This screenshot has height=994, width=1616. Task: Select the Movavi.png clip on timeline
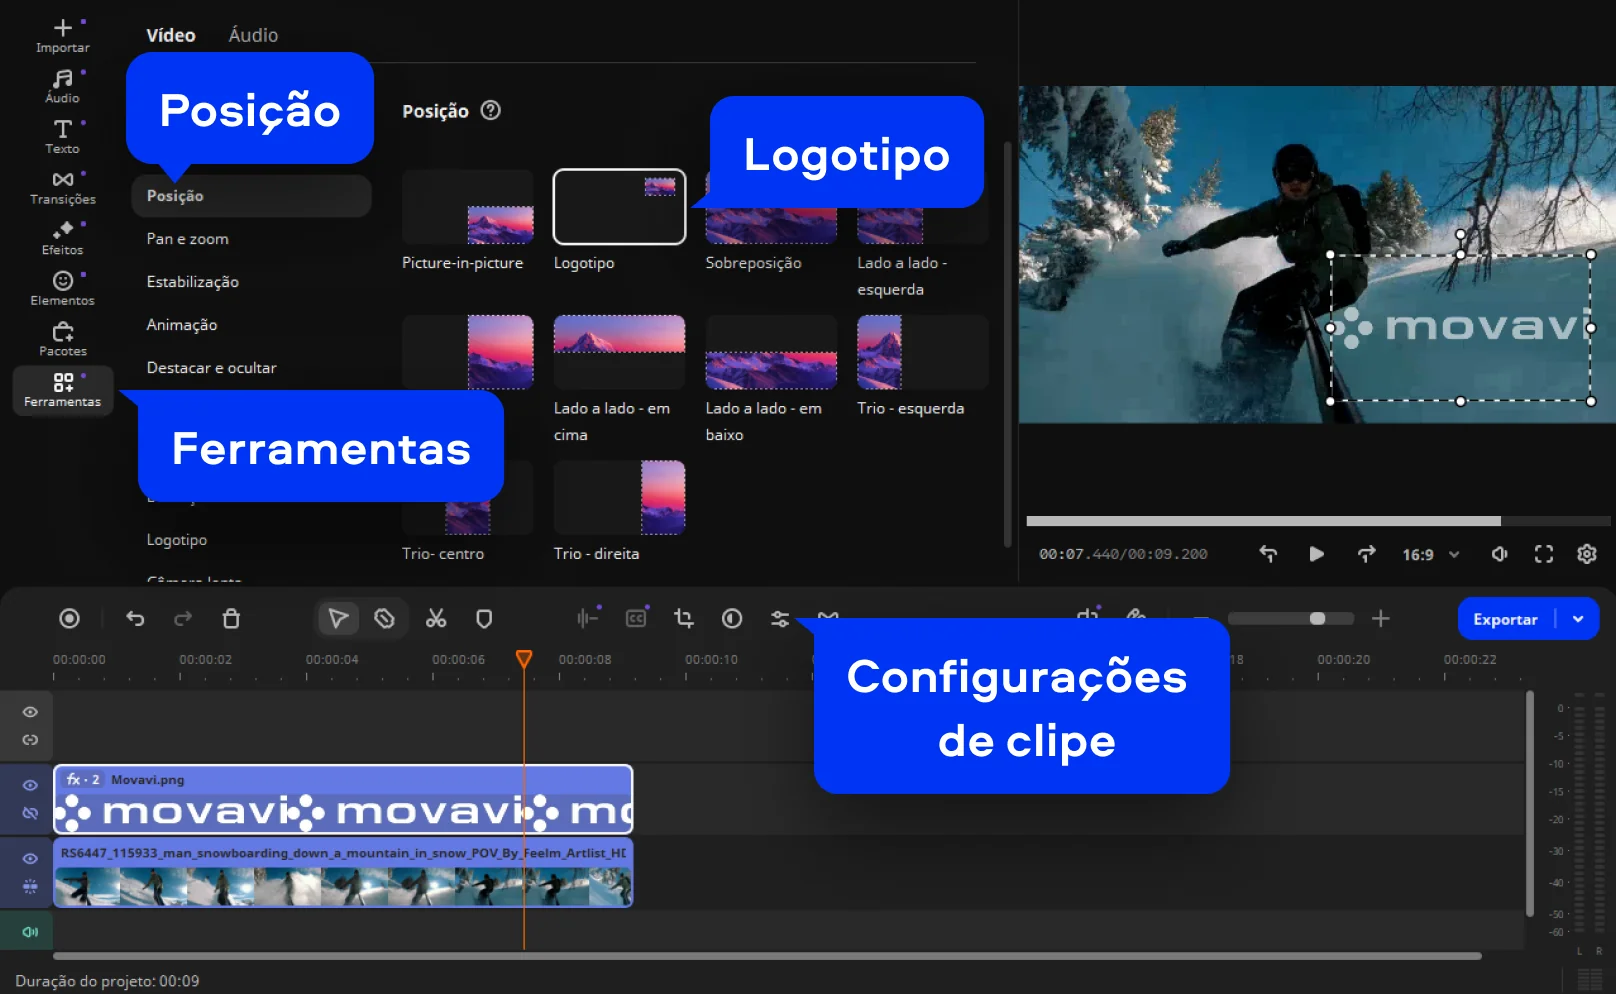coord(343,799)
